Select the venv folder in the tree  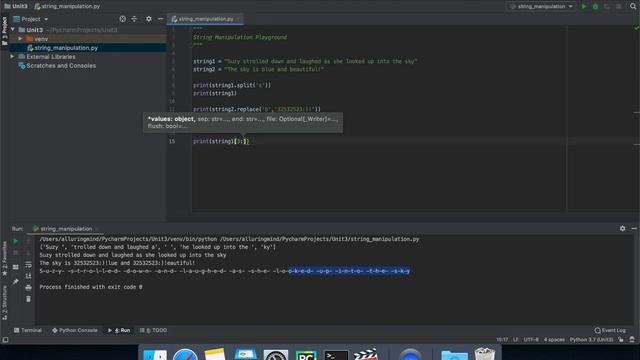pyautogui.click(x=41, y=39)
